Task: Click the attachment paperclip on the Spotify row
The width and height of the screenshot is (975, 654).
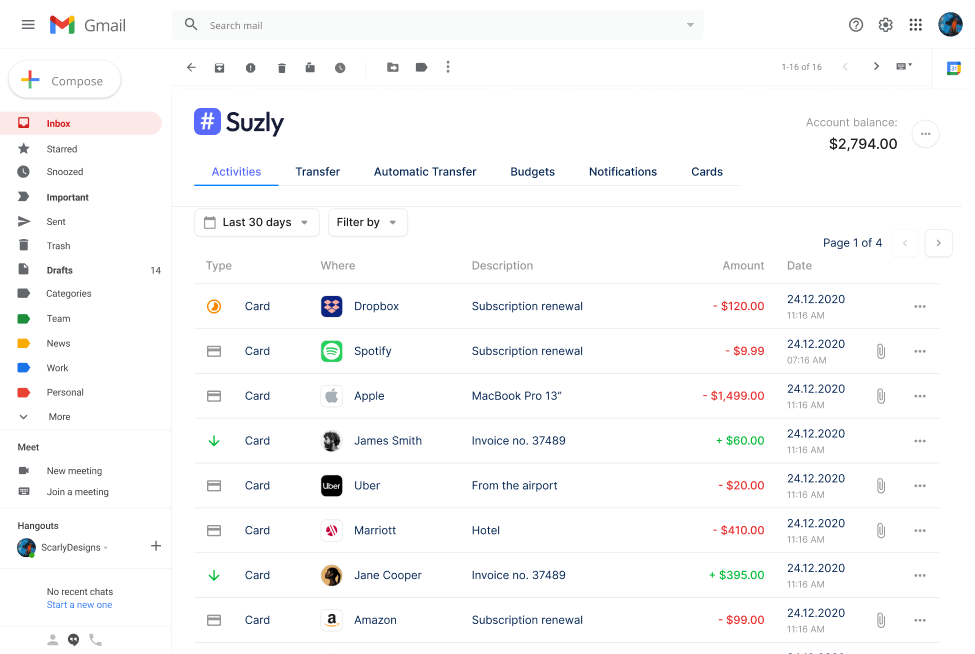Action: 881,351
